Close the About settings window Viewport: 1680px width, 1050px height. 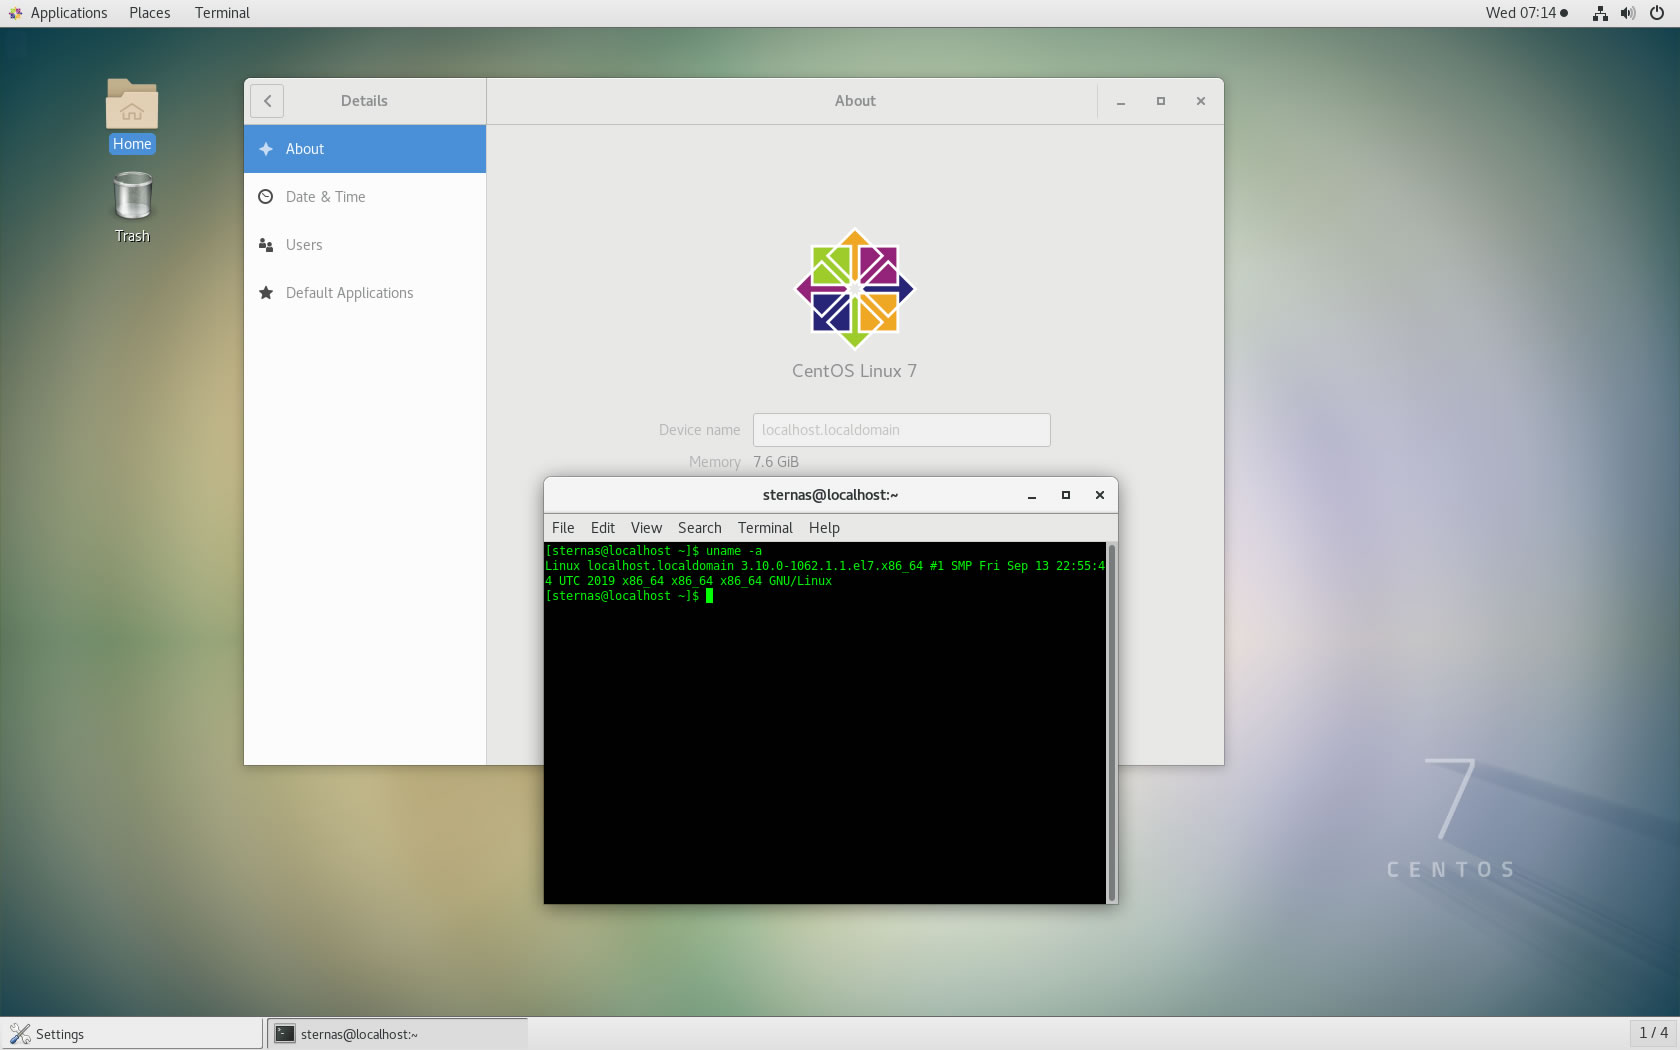(1201, 101)
